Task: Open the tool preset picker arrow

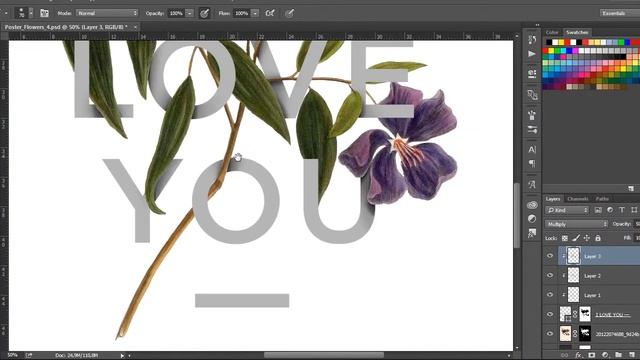Action: 6,13
